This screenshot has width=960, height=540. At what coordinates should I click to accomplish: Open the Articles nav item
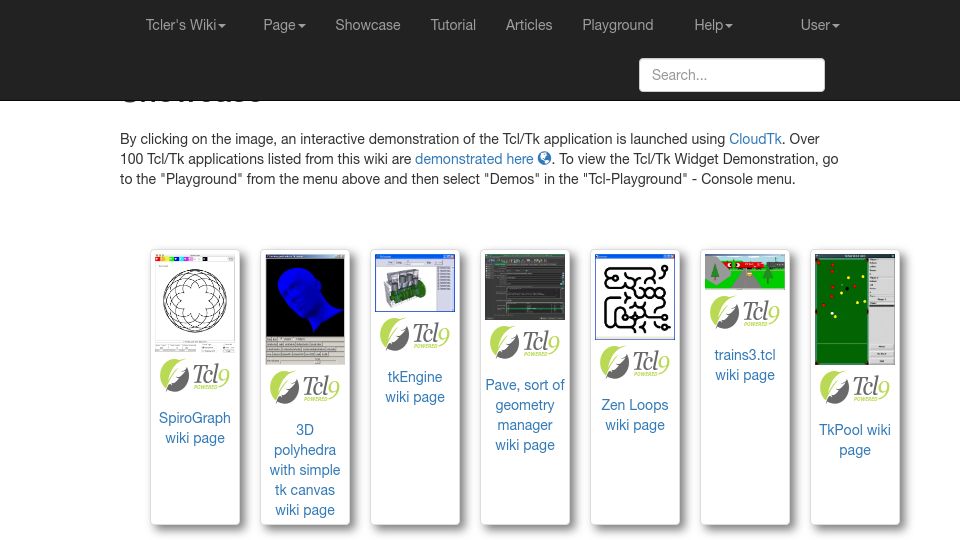click(x=529, y=25)
